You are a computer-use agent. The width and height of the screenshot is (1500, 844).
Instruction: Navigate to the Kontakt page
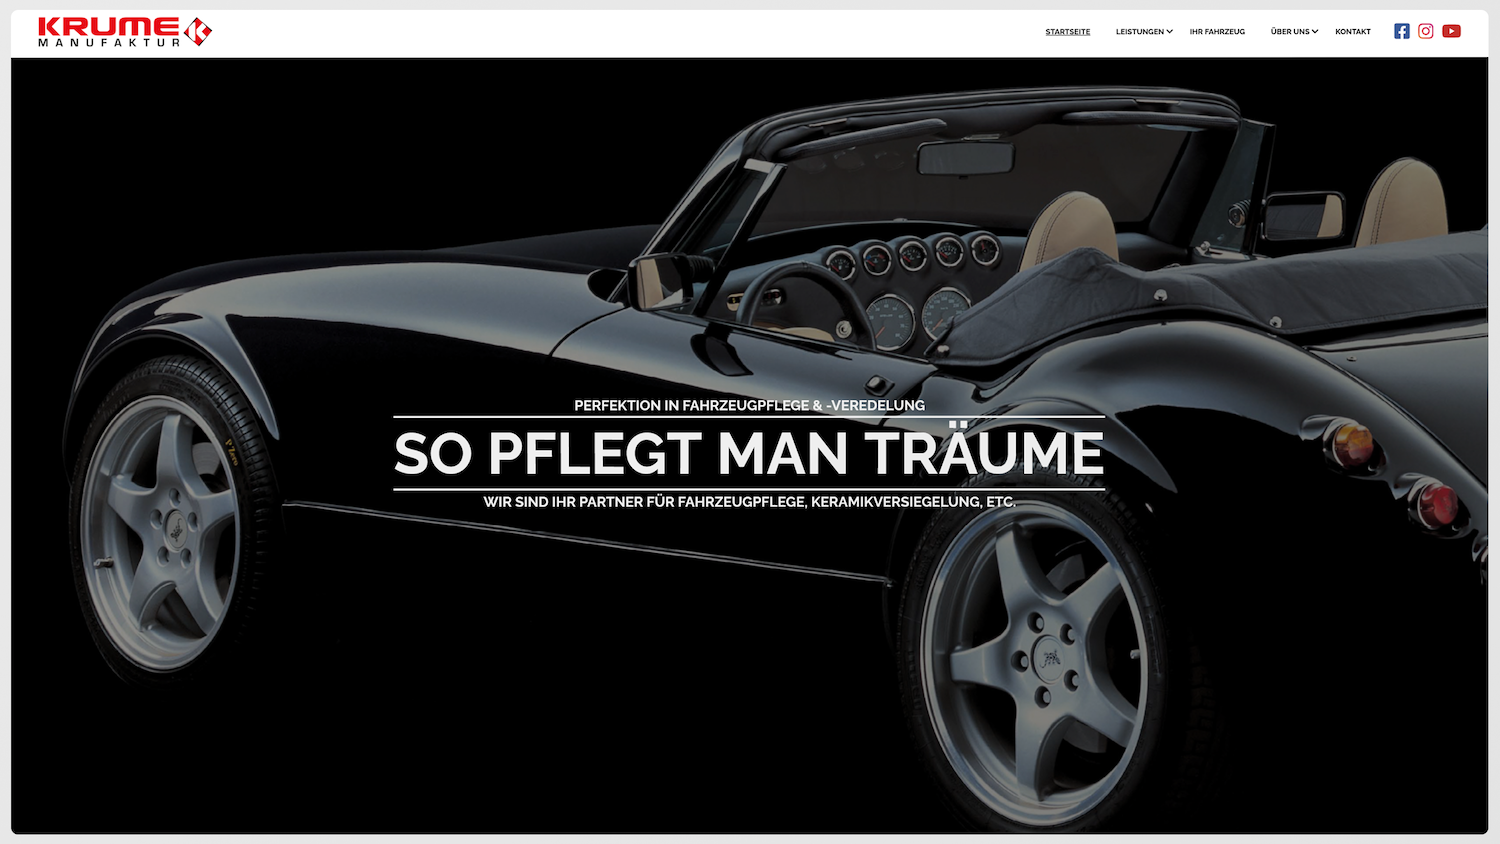pyautogui.click(x=1352, y=32)
